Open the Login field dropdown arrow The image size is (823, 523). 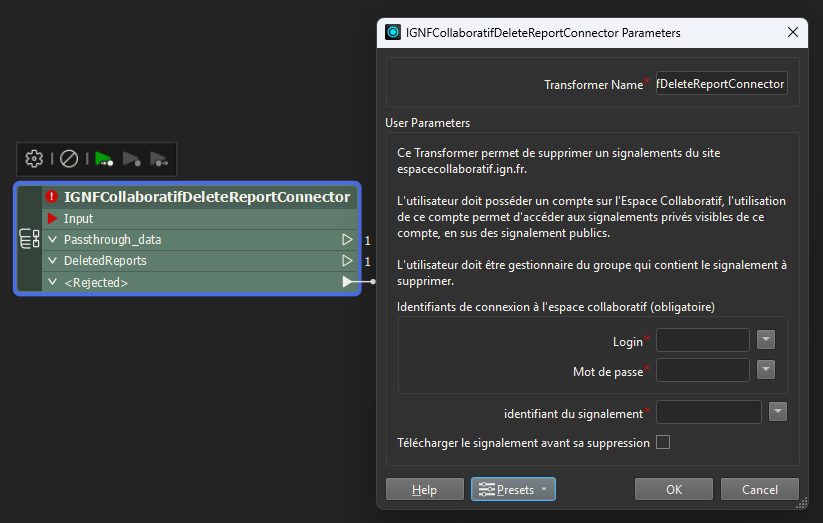pos(766,340)
